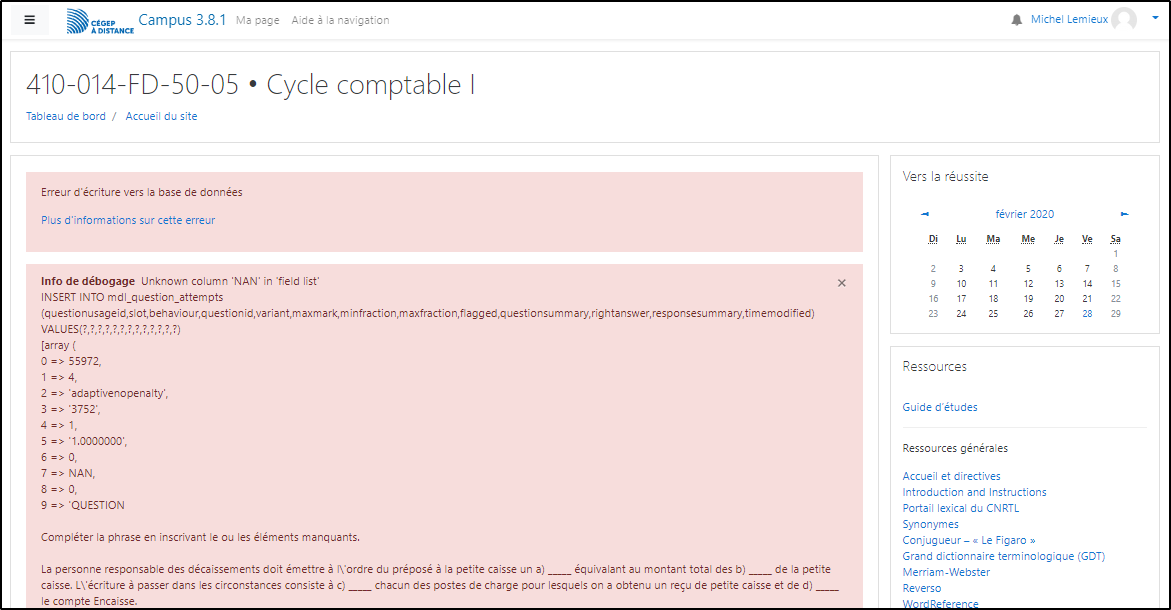Select day 28 in the calendar
1171x610 pixels.
[1087, 313]
